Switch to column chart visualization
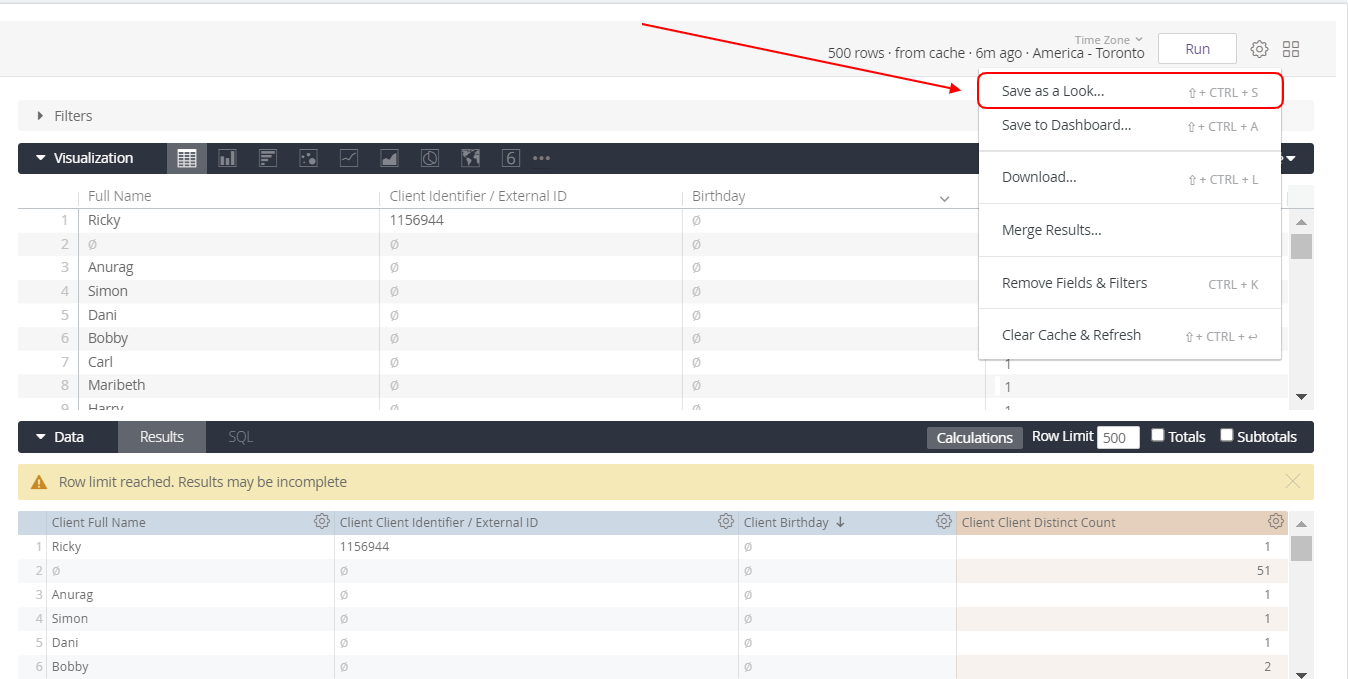The height and width of the screenshot is (679, 1348). [x=227, y=158]
